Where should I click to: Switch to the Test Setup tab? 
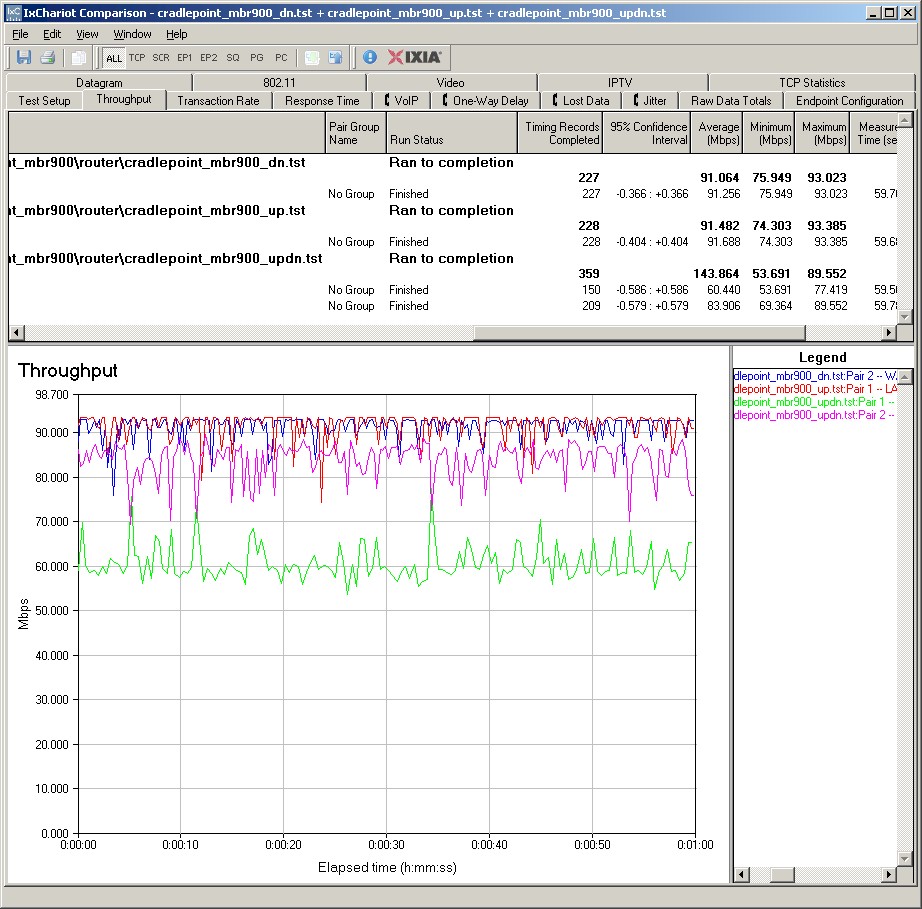(44, 101)
